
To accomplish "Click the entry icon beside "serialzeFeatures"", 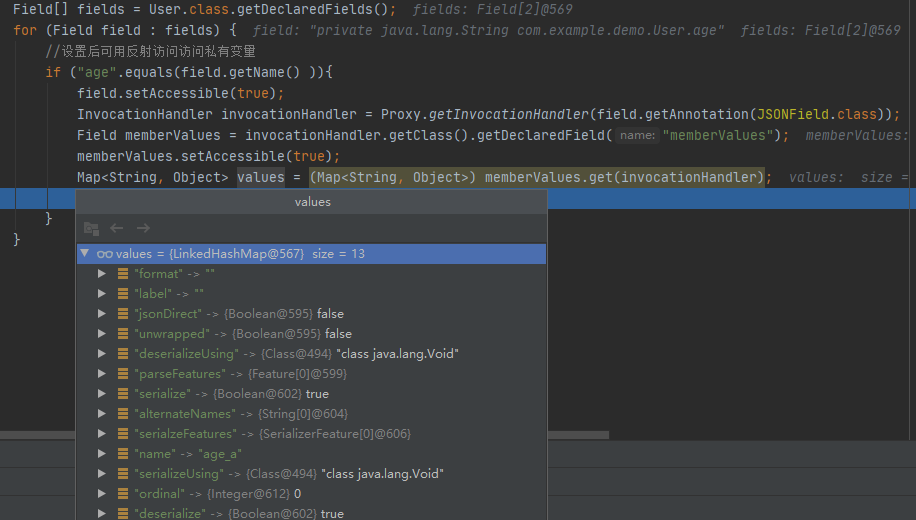I will click(x=123, y=434).
